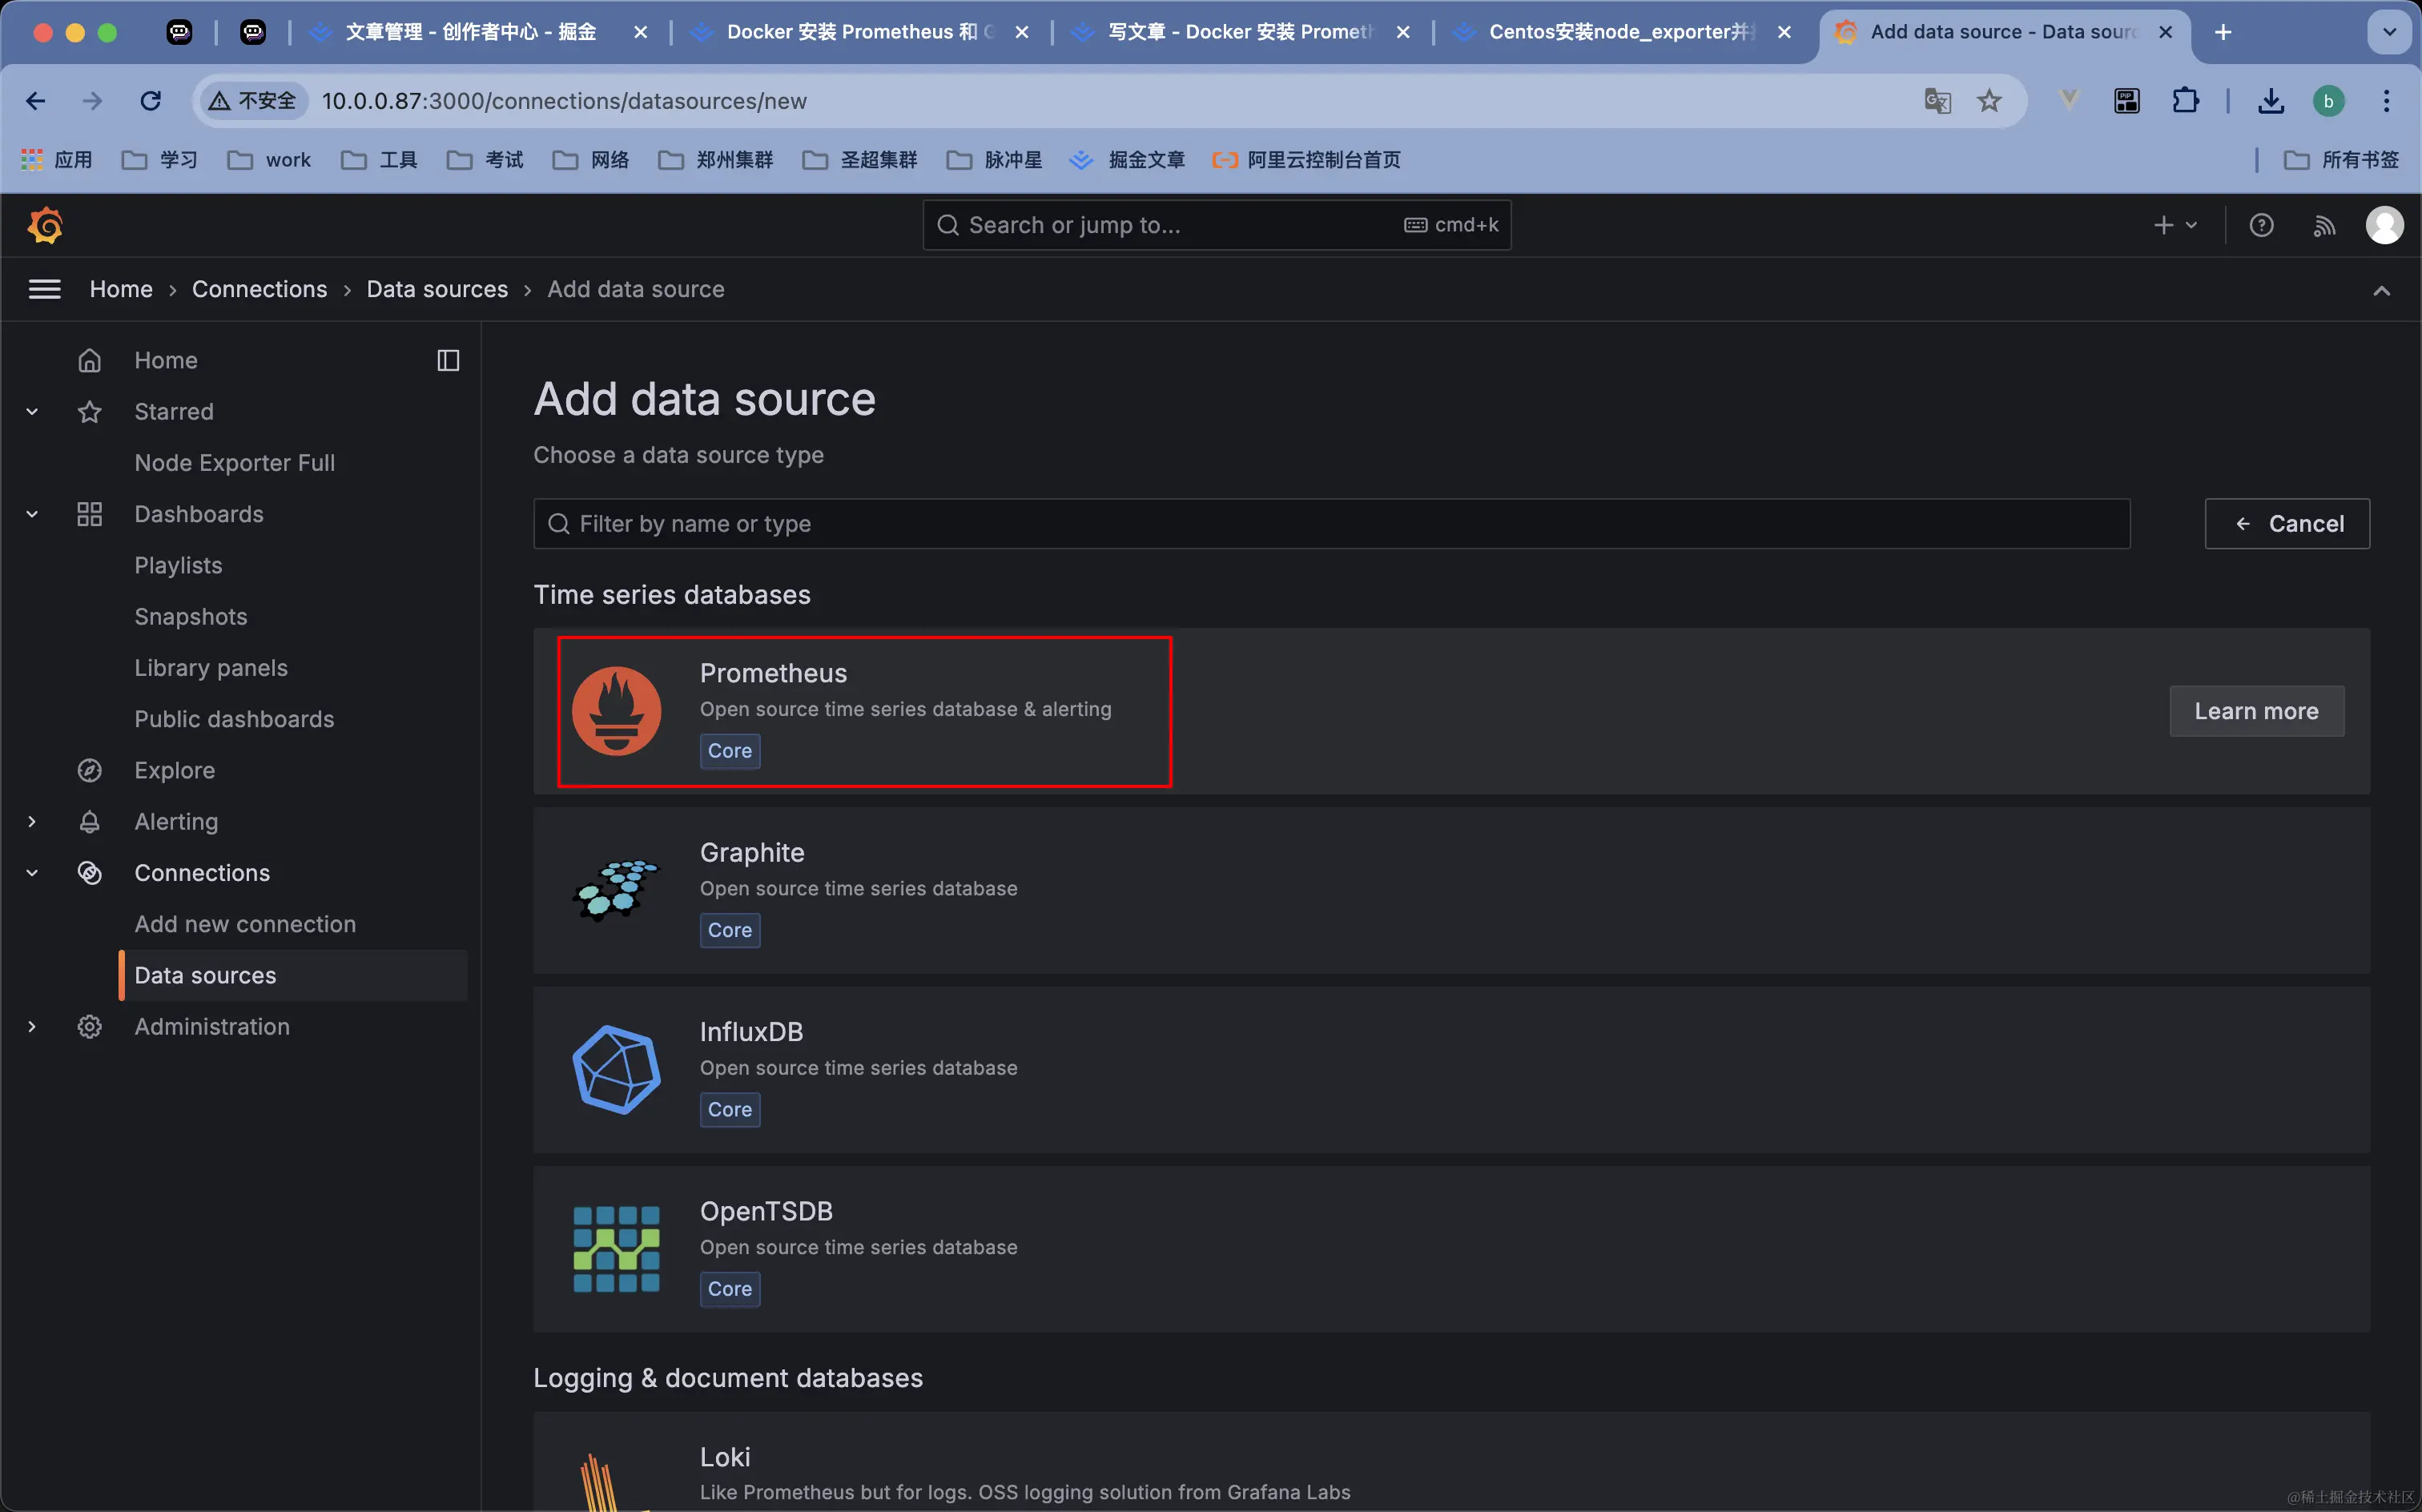Click the Connections breadcrumb link

pos(260,289)
